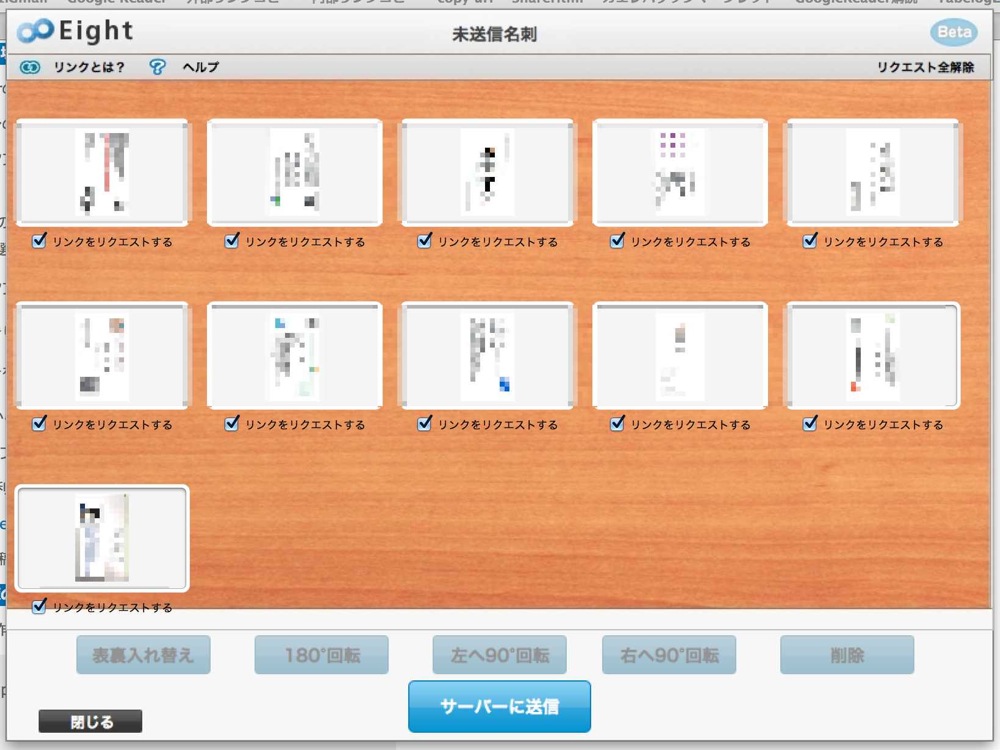Image resolution: width=1000 pixels, height=750 pixels.
Task: Uncheck link request for third row card
Action: (x=40, y=606)
